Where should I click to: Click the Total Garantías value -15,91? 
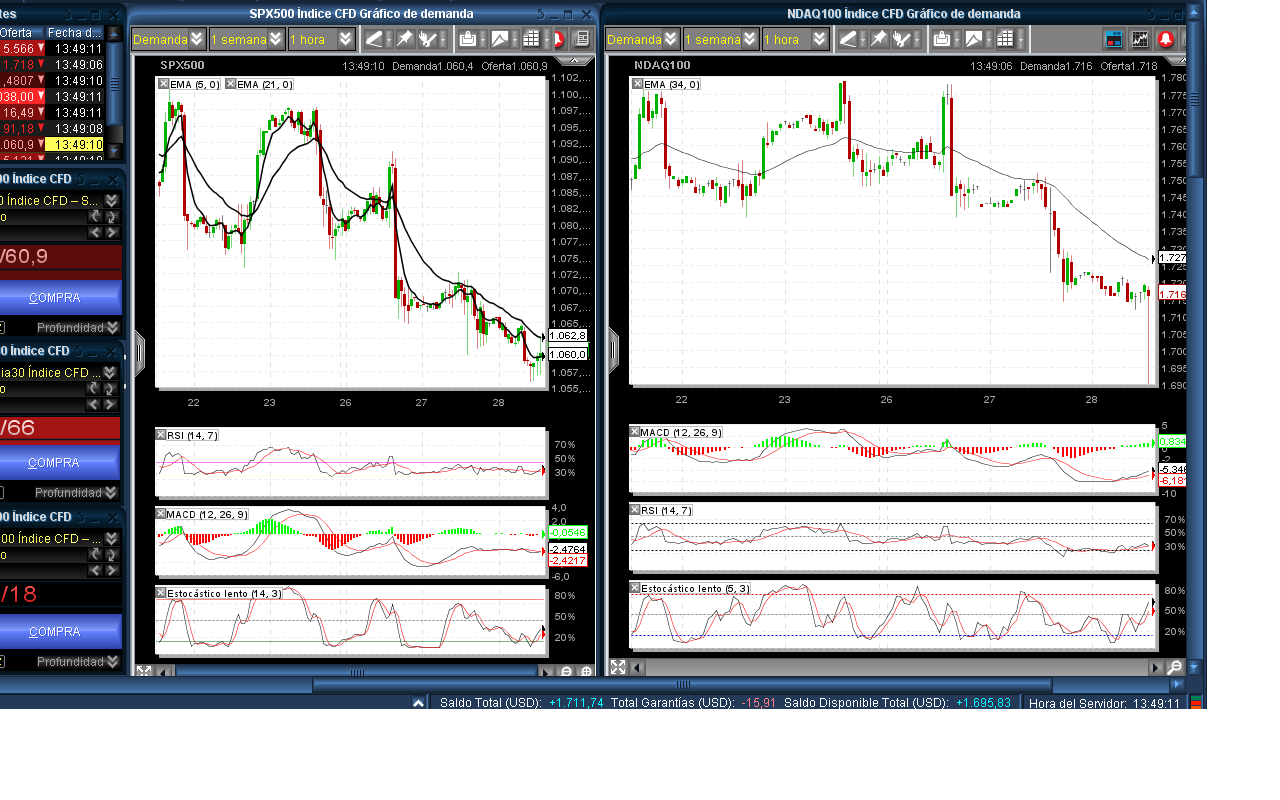[x=758, y=703]
